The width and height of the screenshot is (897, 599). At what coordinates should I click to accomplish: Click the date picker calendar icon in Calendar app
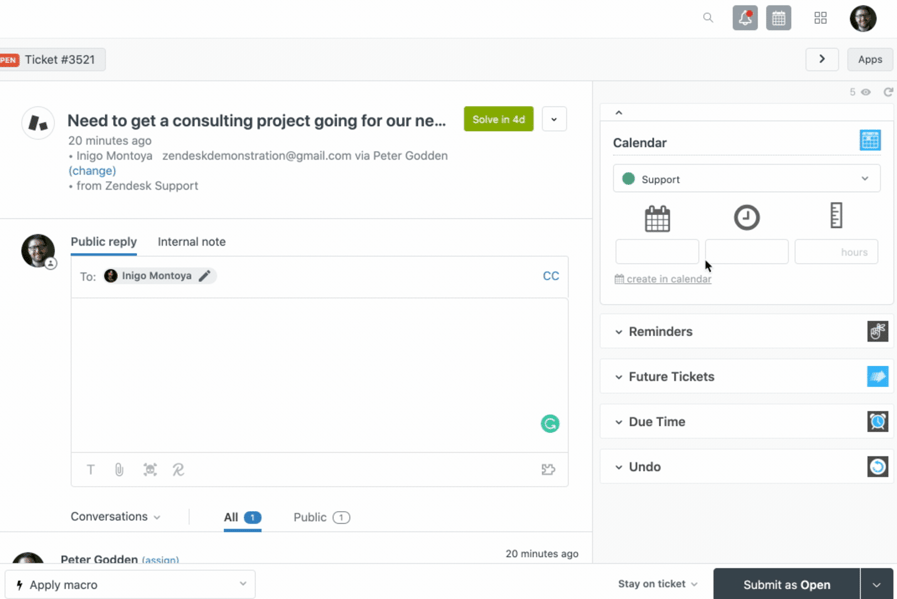[657, 218]
